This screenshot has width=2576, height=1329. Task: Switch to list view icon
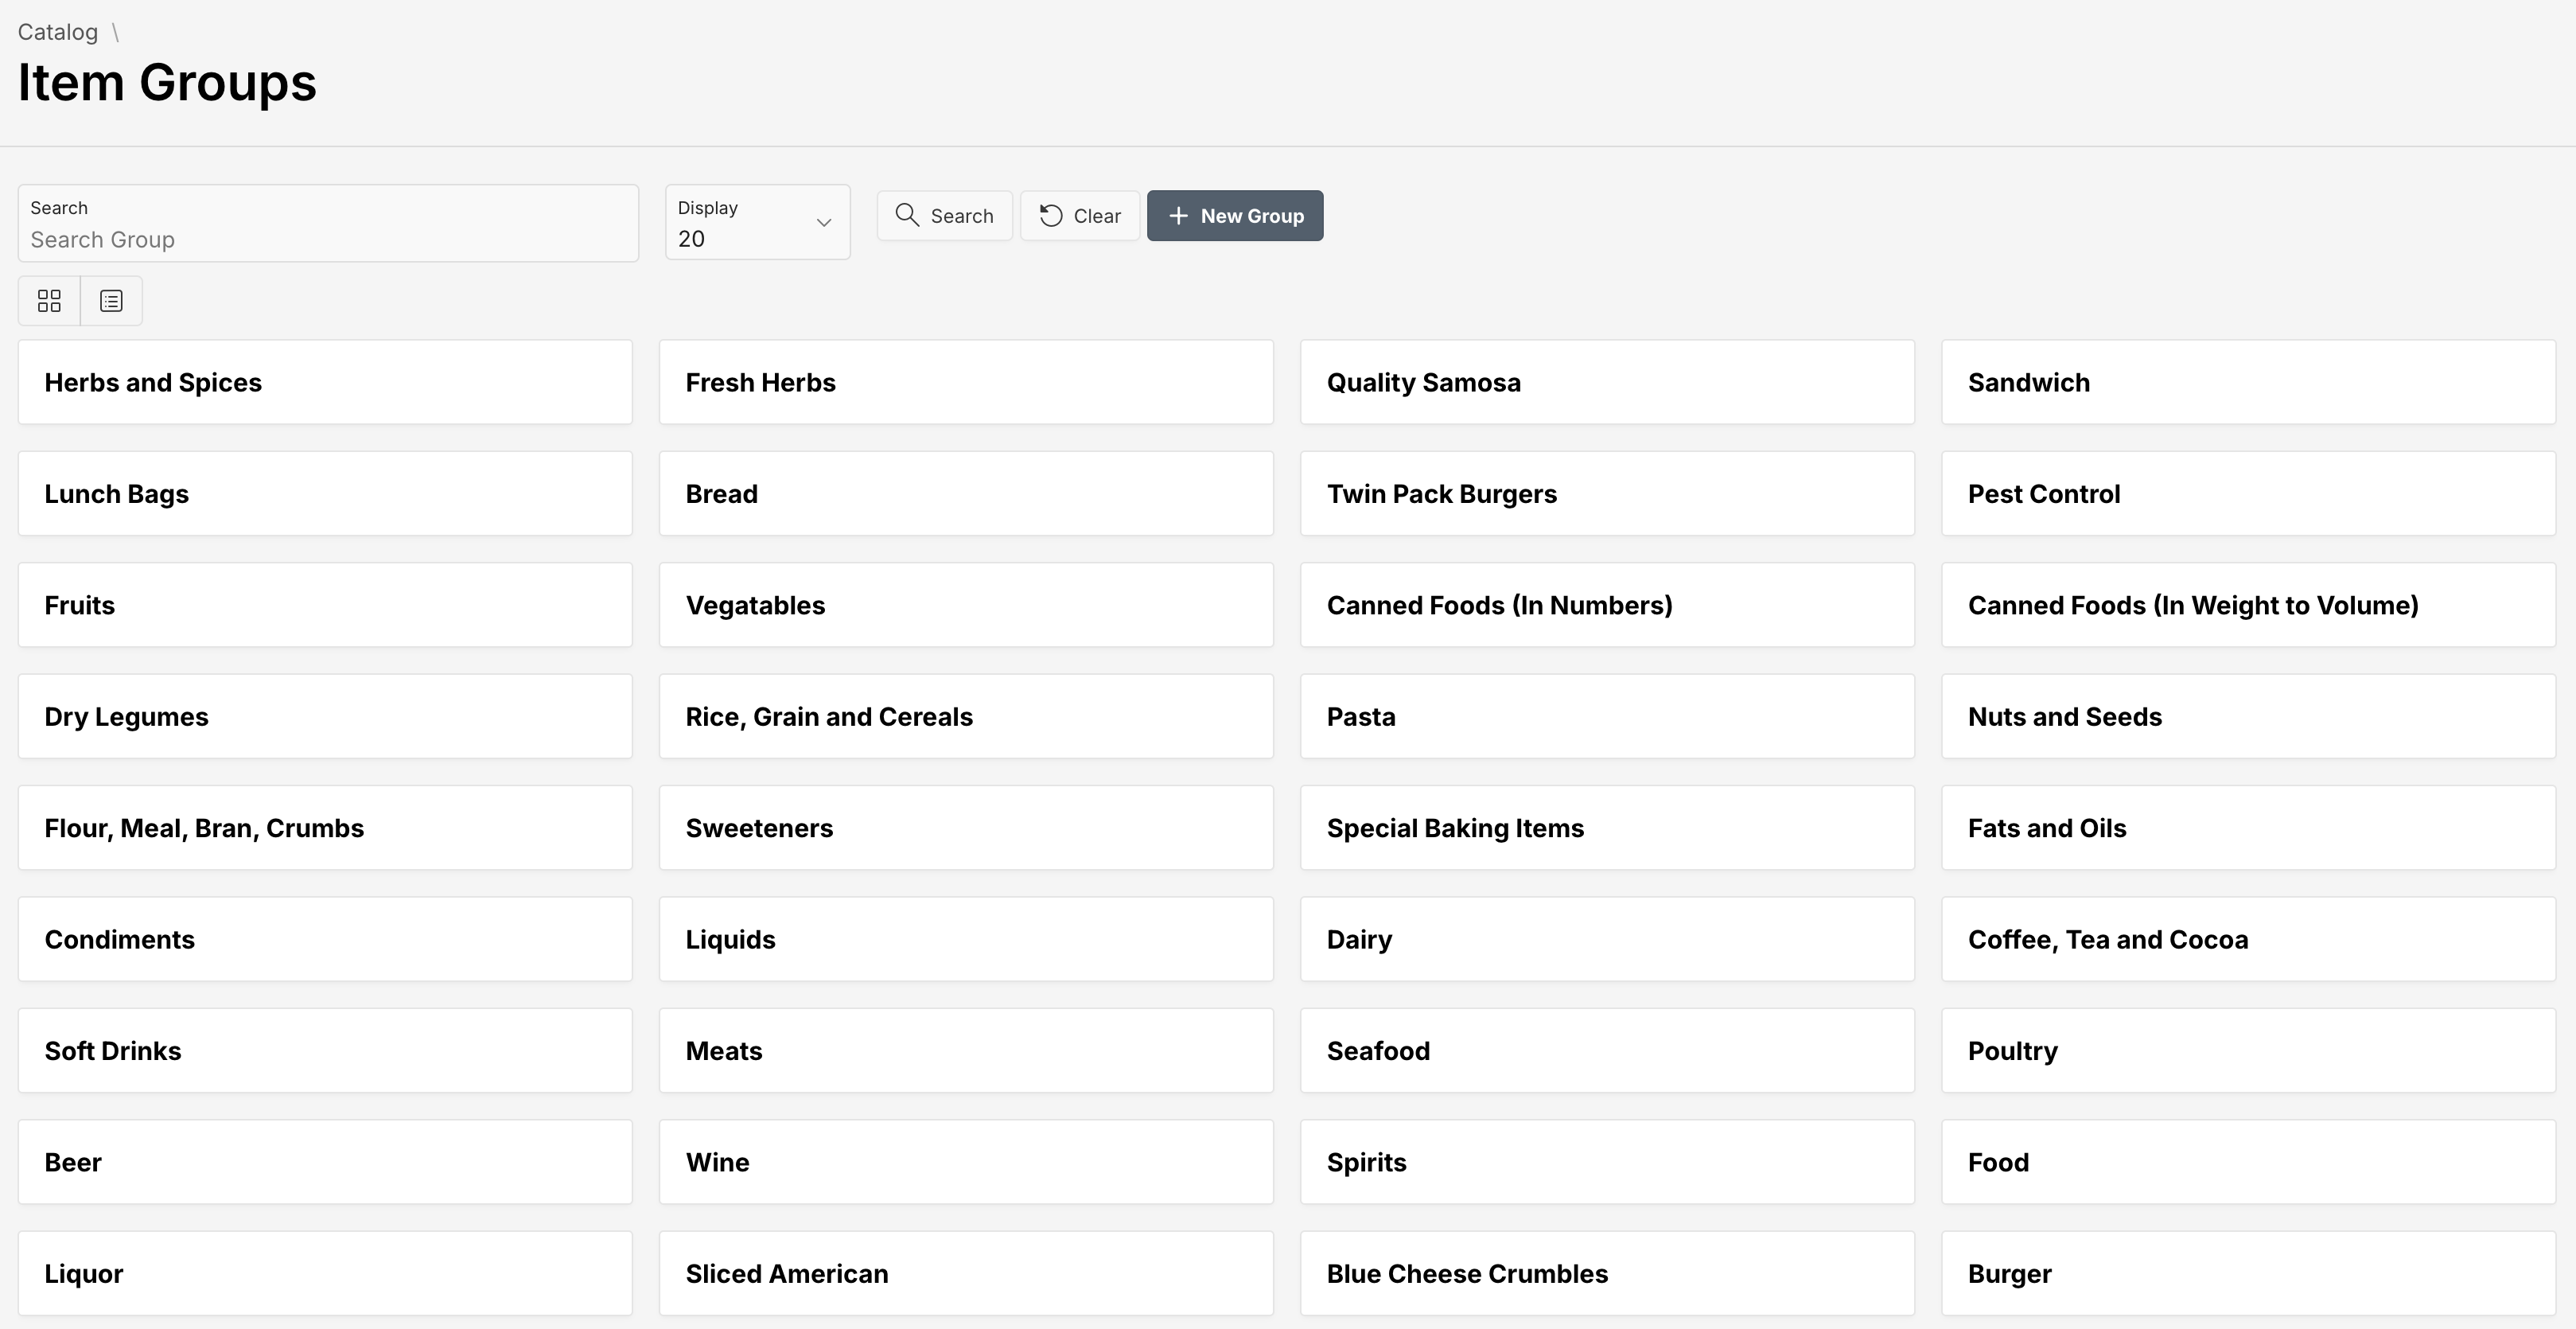pos(111,301)
